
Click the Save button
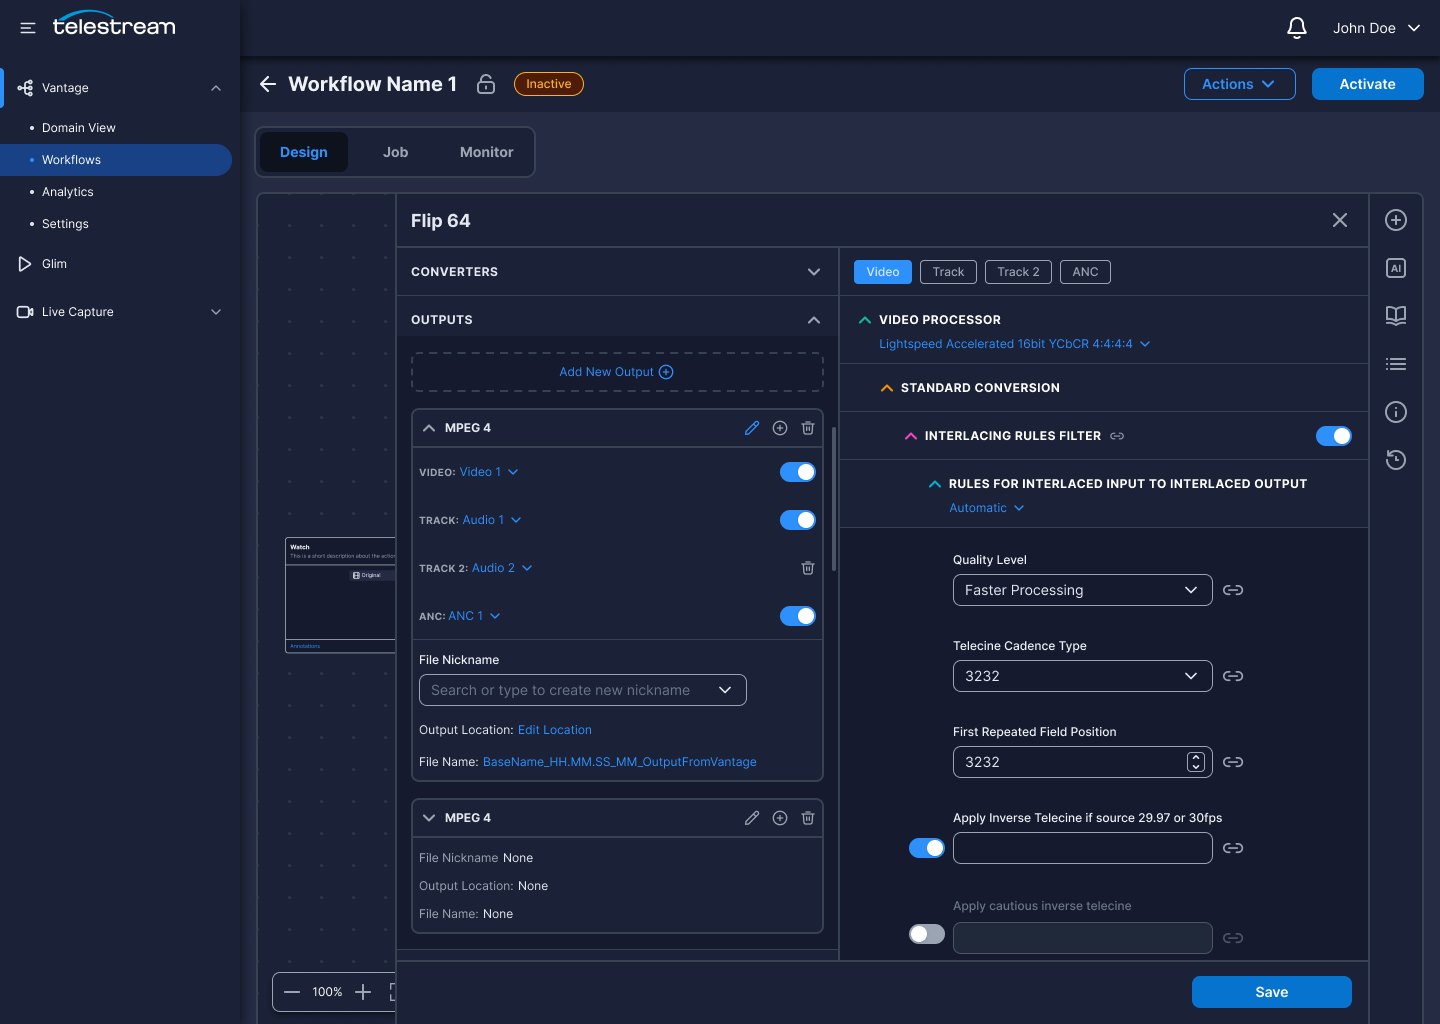[1272, 992]
